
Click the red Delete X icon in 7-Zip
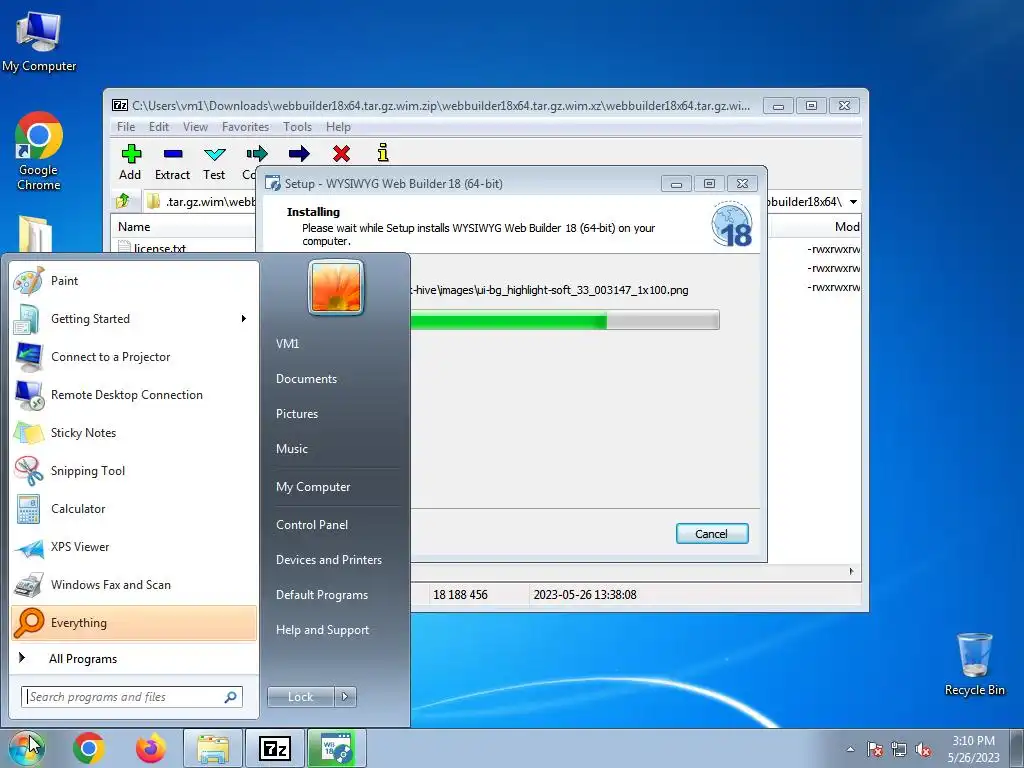(x=341, y=153)
